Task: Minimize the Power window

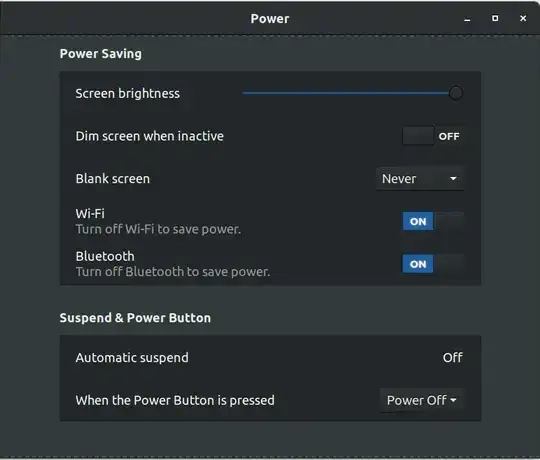Action: [467, 19]
